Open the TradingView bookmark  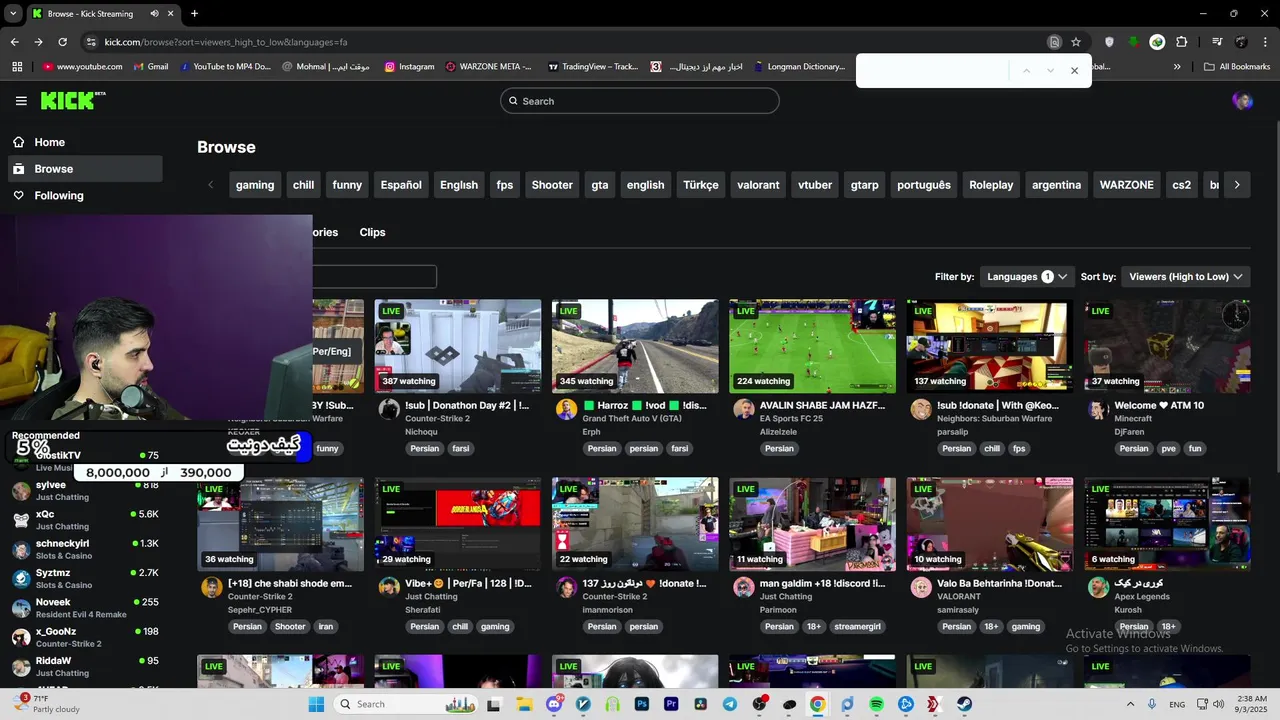click(593, 67)
